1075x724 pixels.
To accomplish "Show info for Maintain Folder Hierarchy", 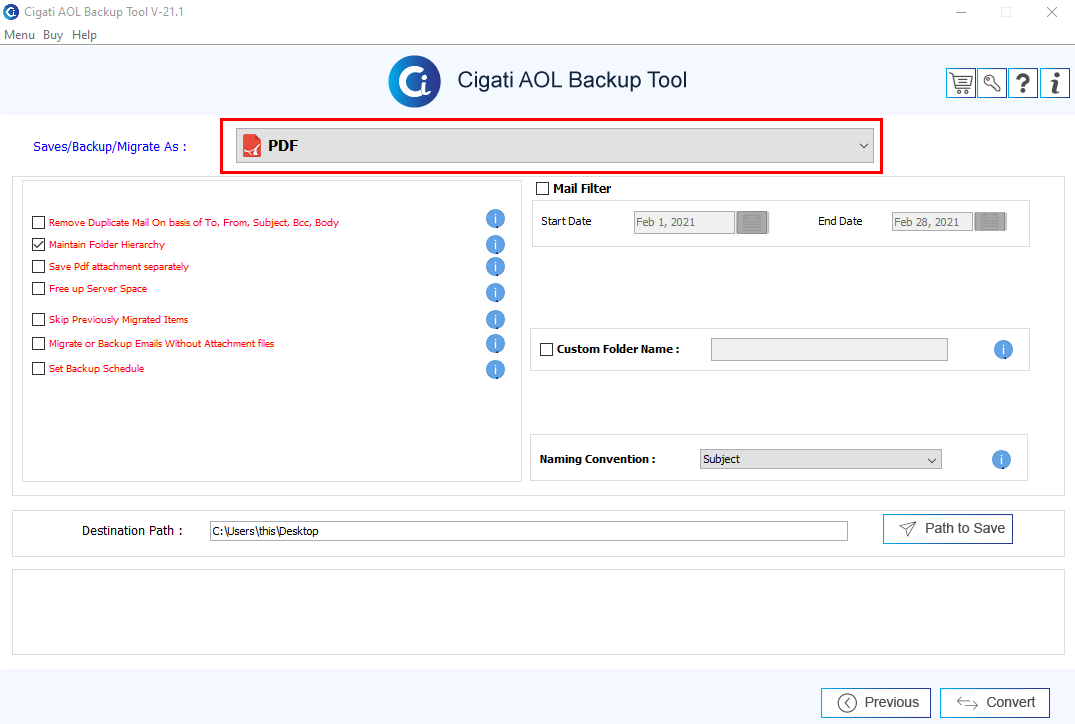I will 495,245.
